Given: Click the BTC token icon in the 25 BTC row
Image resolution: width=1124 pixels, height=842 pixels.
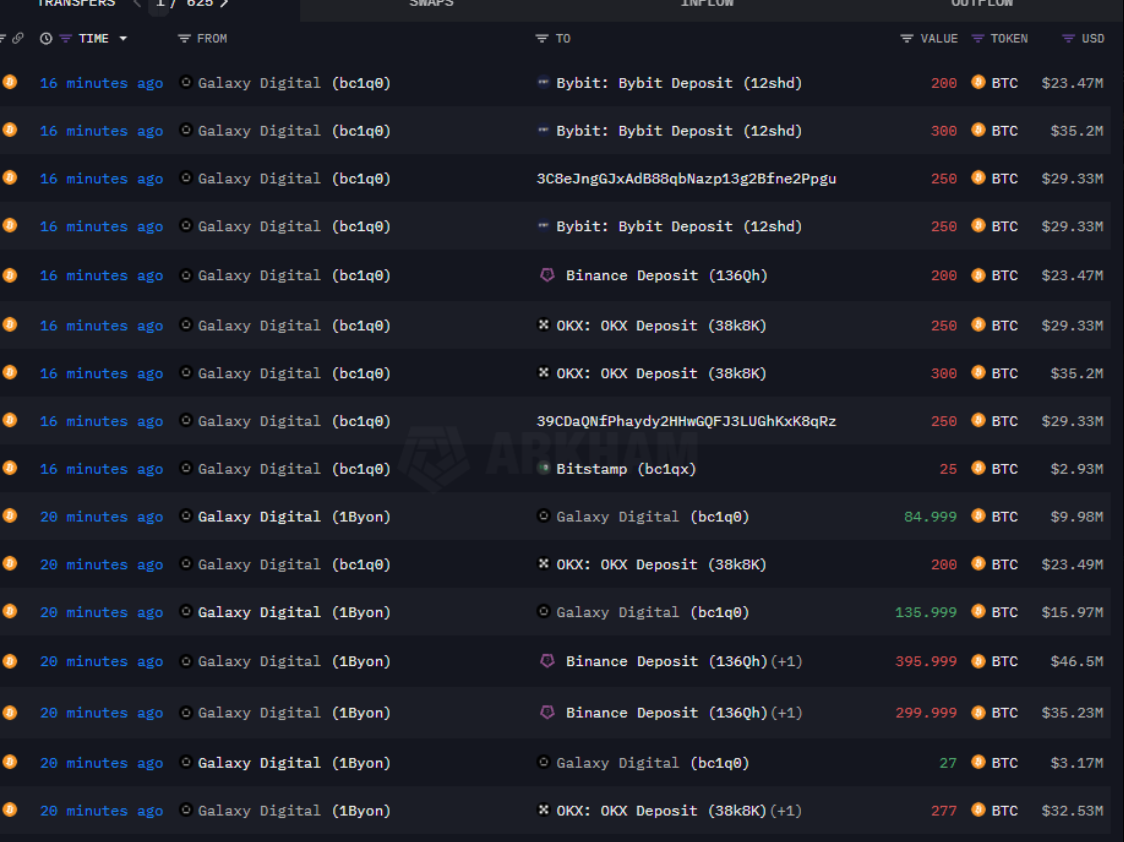Looking at the screenshot, I should click(x=978, y=468).
